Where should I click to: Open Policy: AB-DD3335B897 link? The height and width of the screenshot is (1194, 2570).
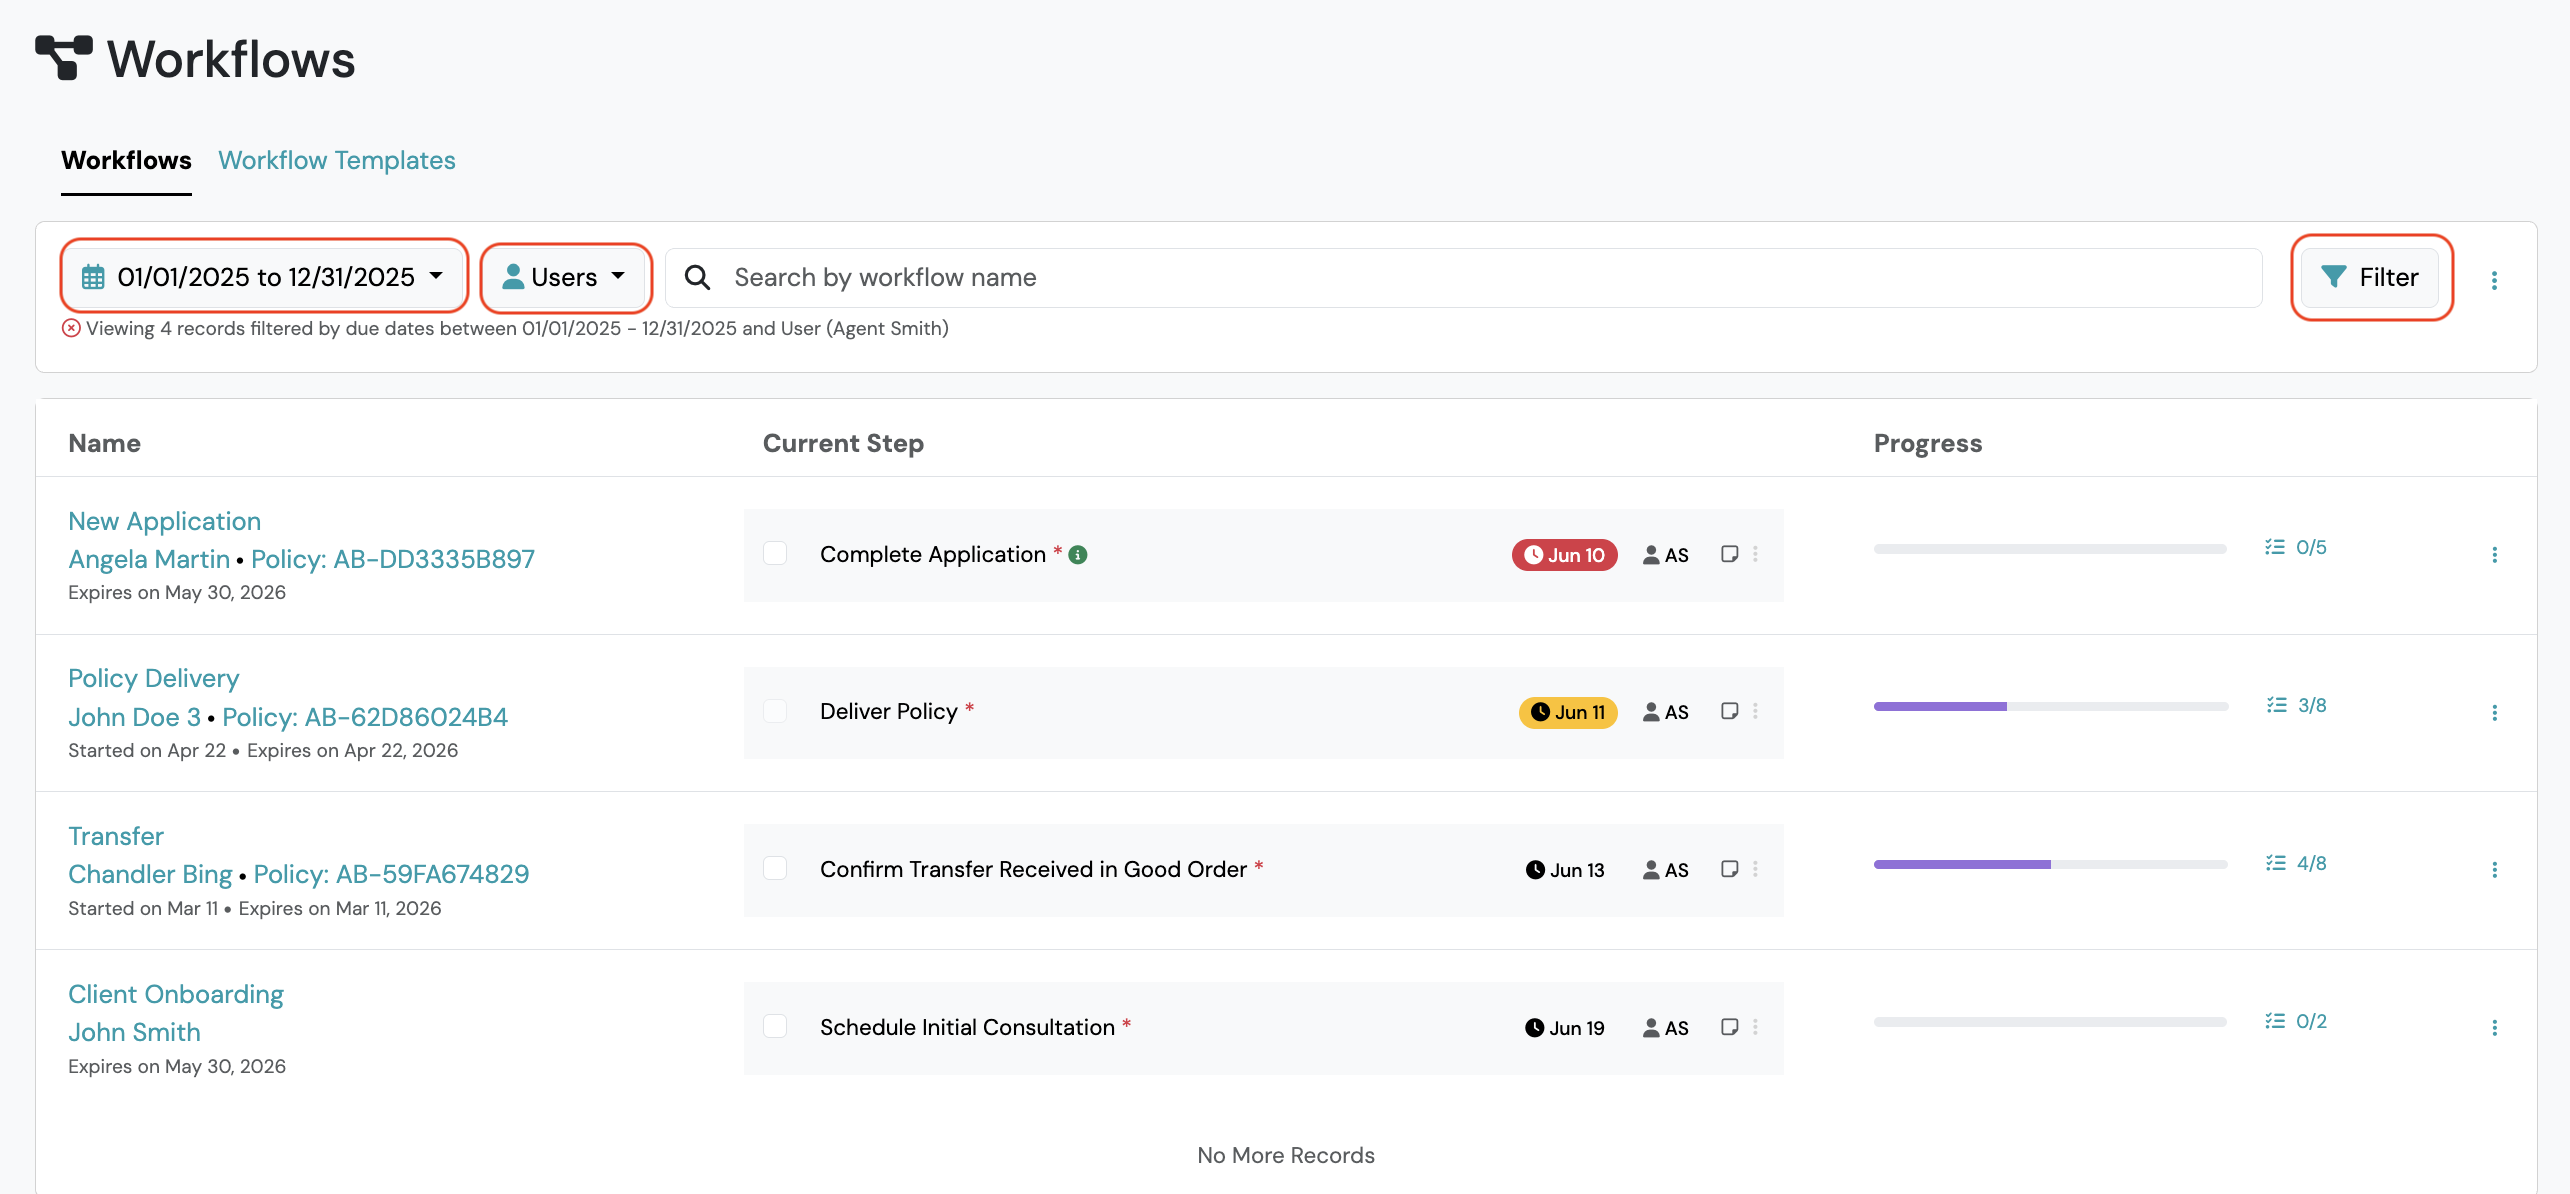[x=393, y=559]
